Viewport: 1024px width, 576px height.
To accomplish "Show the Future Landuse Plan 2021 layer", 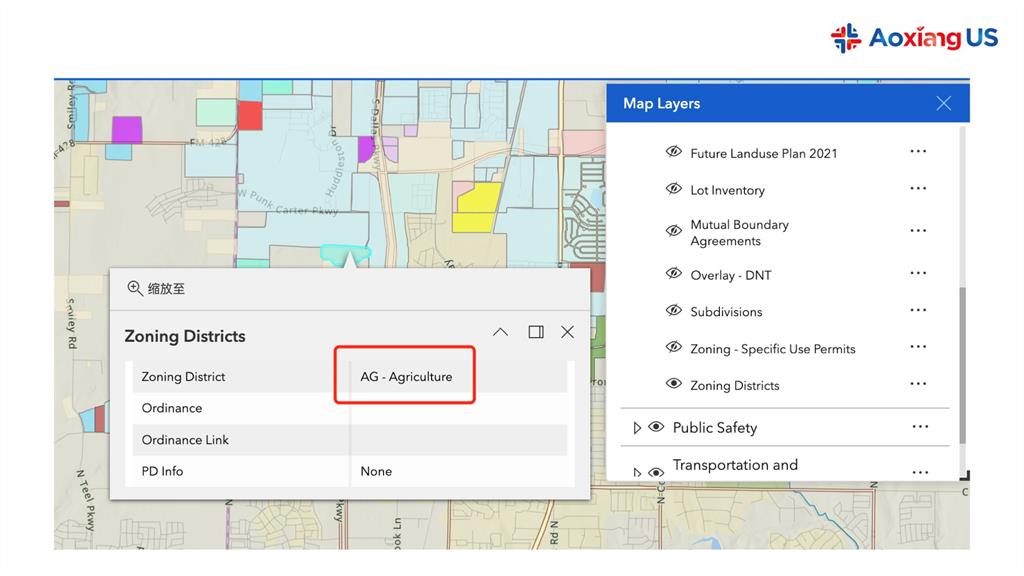I will pos(674,153).
